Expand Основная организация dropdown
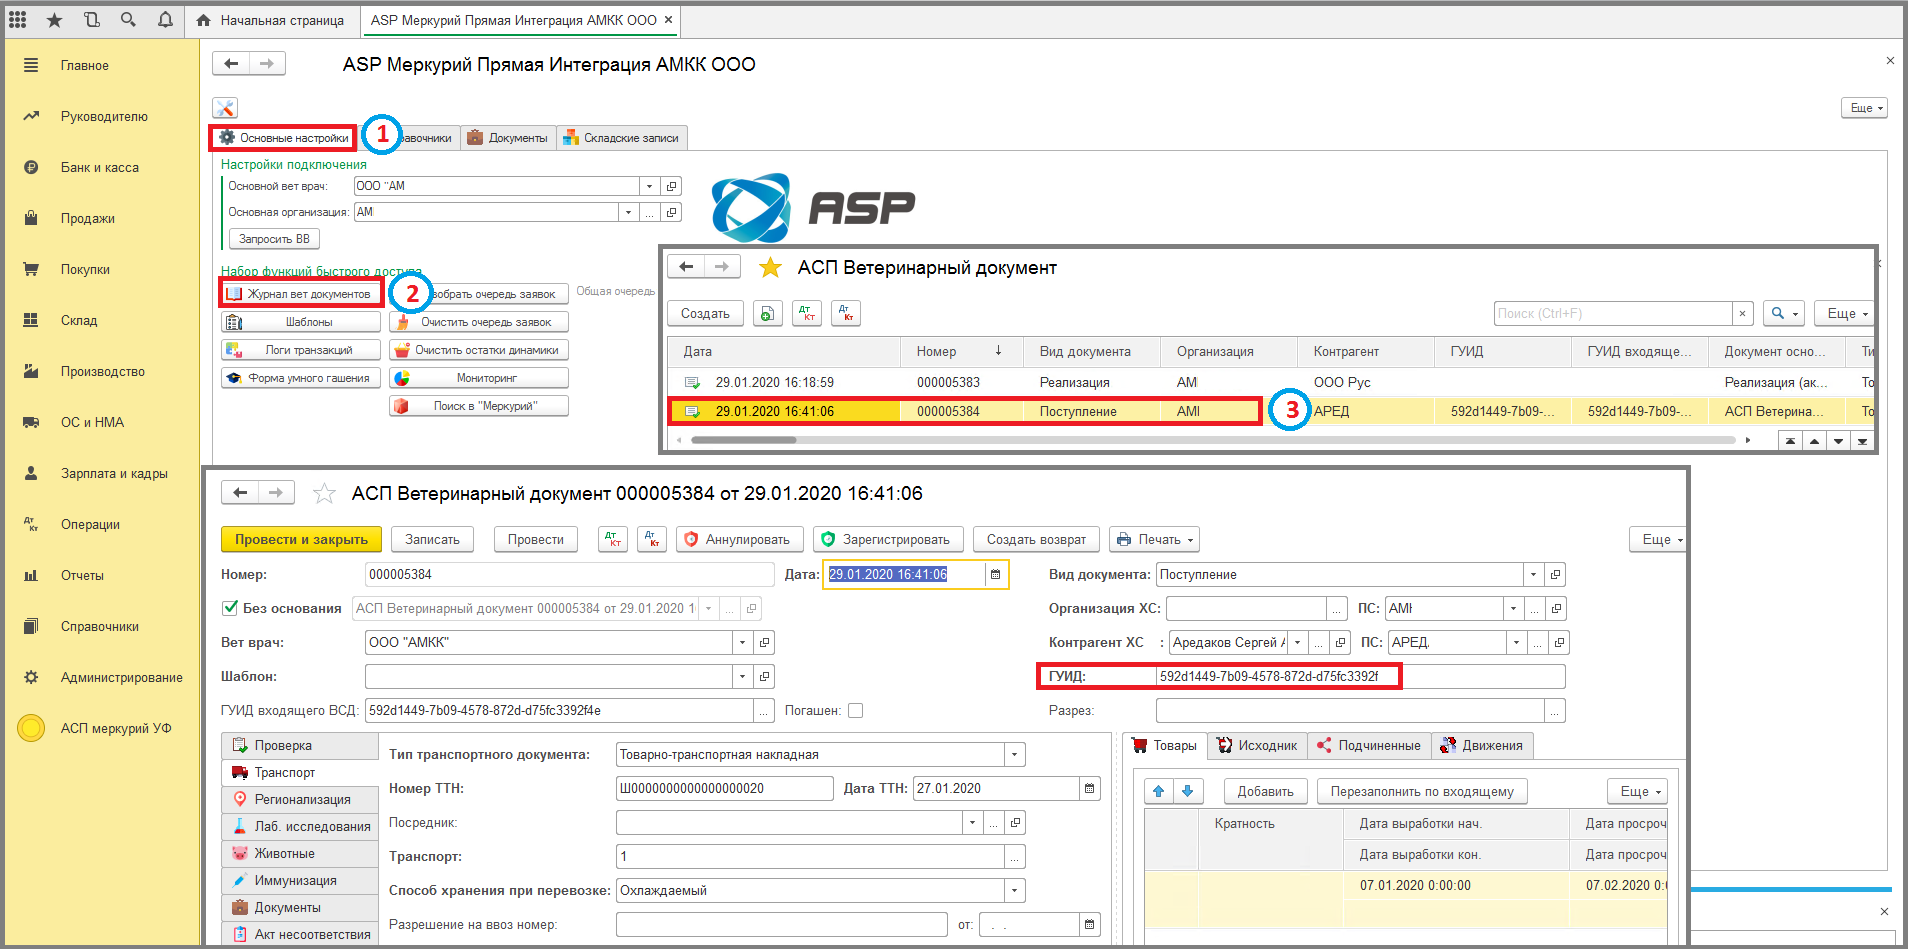The width and height of the screenshot is (1908, 949). (x=628, y=212)
